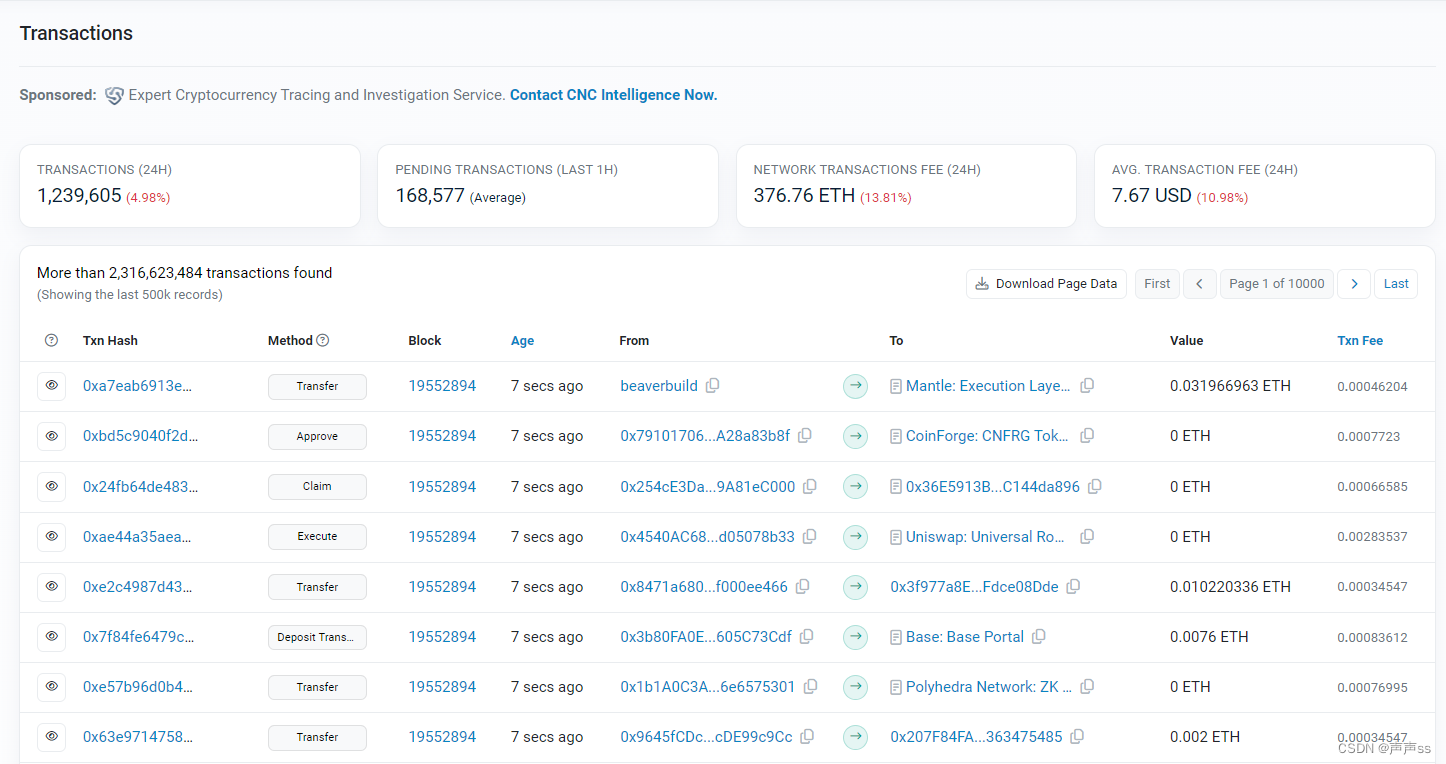Click the Approve method badge

pos(317,436)
